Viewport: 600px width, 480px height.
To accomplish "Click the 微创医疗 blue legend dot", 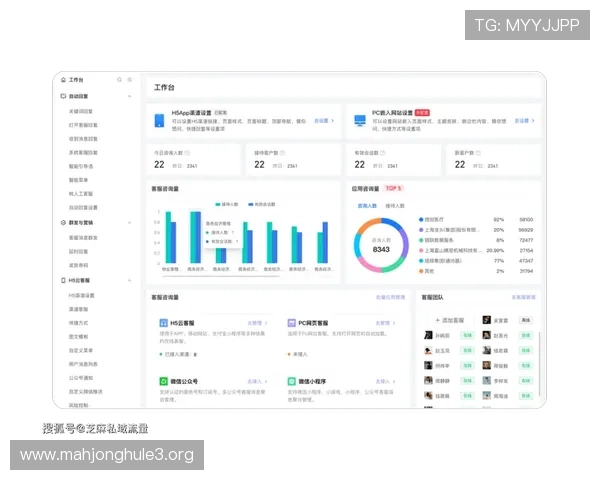I will click(x=423, y=218).
